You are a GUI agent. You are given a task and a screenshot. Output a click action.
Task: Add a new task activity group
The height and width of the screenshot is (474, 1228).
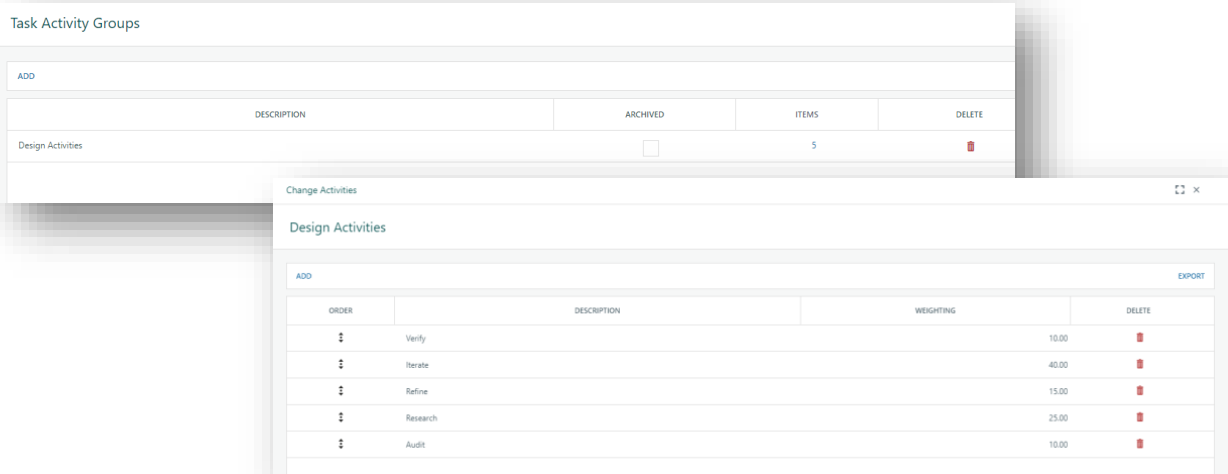click(26, 76)
